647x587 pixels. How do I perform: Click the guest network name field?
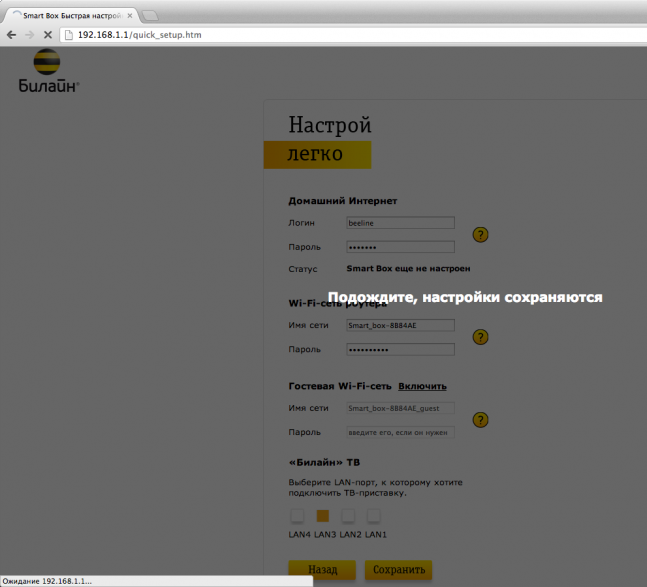point(400,408)
